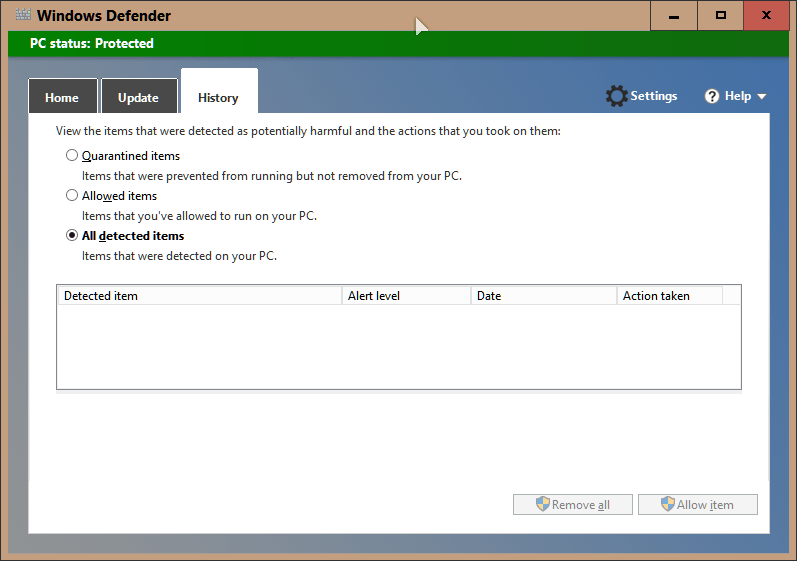This screenshot has height=561, width=797.
Task: Expand the Help dropdown arrow
Action: point(761,97)
